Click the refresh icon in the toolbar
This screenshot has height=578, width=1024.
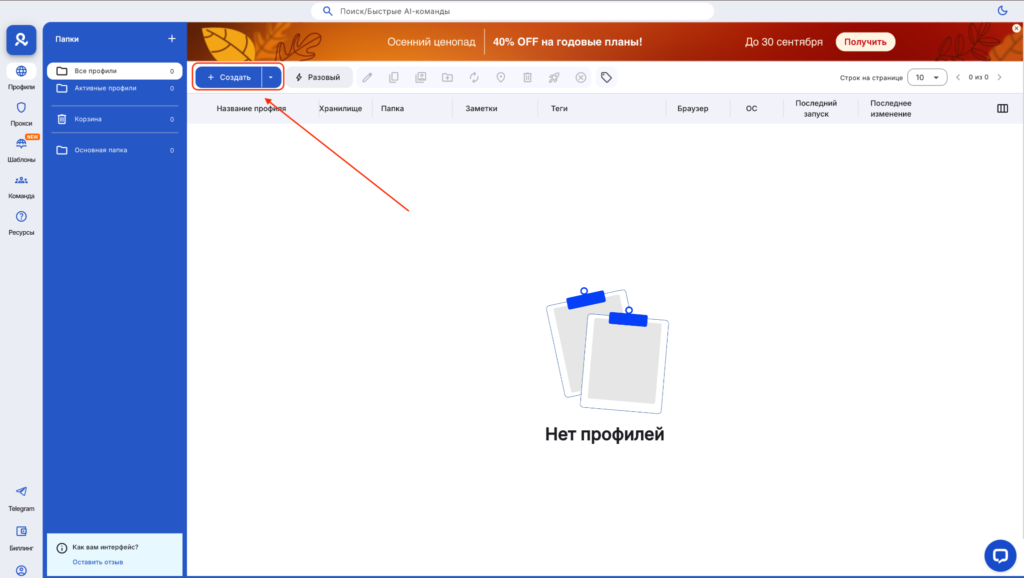click(475, 77)
